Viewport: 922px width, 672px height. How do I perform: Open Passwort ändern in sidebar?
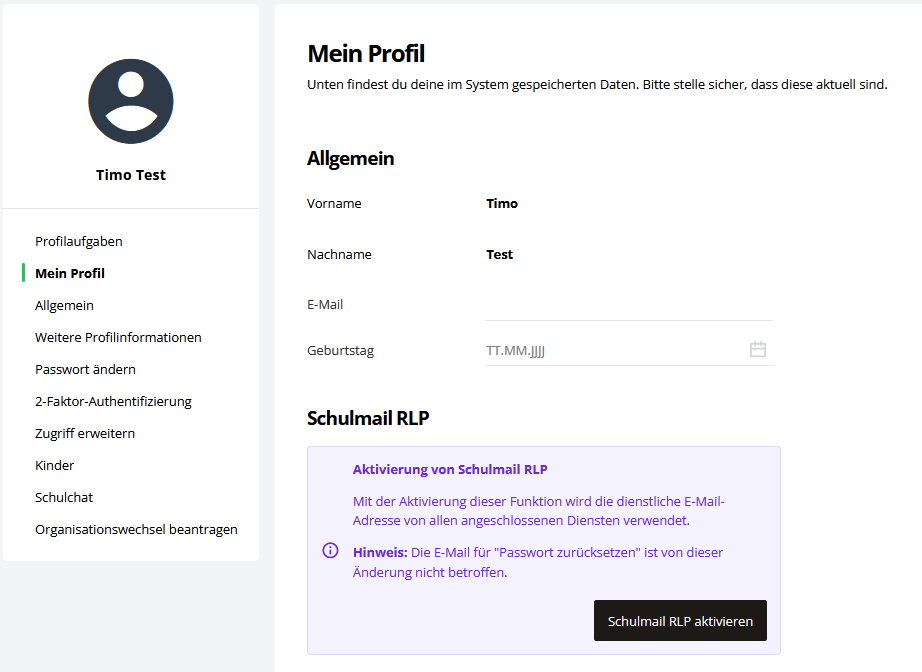pyautogui.click(x=85, y=369)
